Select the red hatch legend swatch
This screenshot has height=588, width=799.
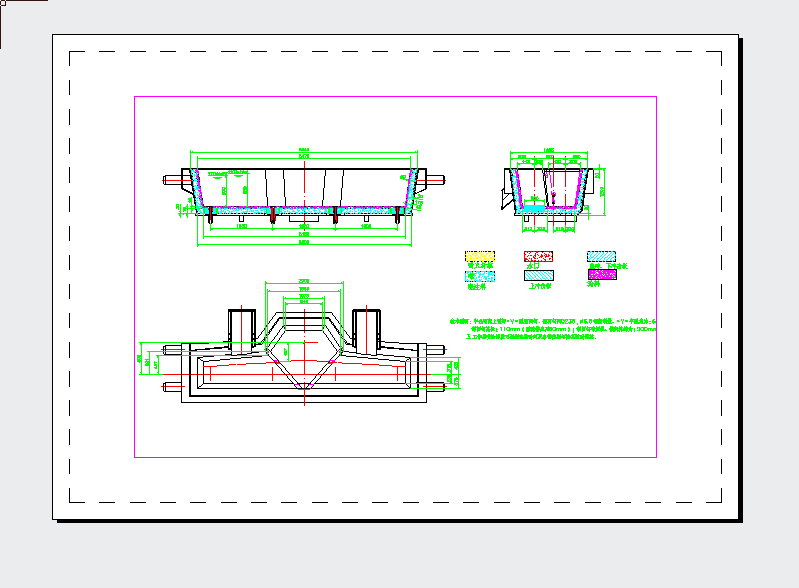[540, 256]
